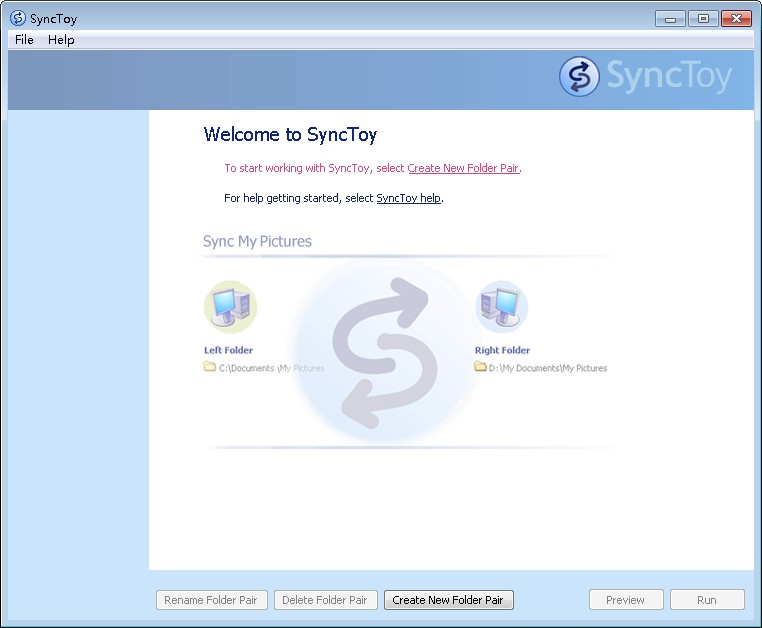762x628 pixels.
Task: Click the 'C:\Documents\My Pictures' path text
Action: coord(271,368)
